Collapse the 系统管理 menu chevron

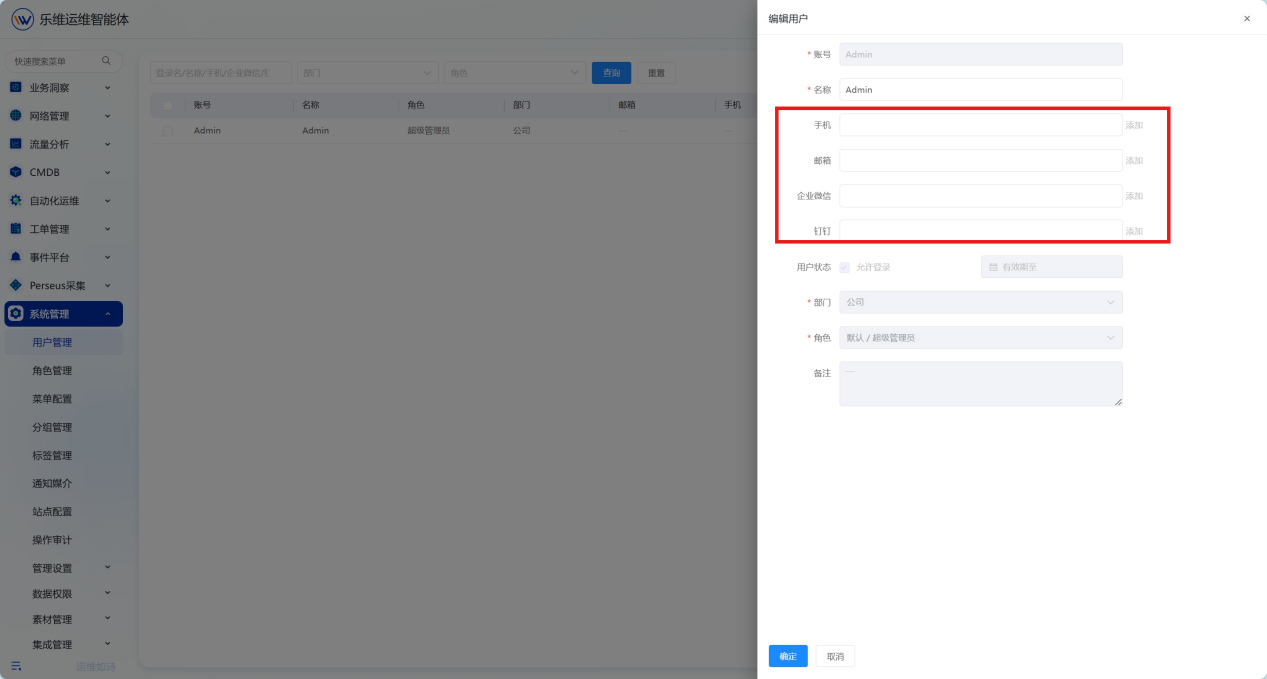click(x=108, y=314)
